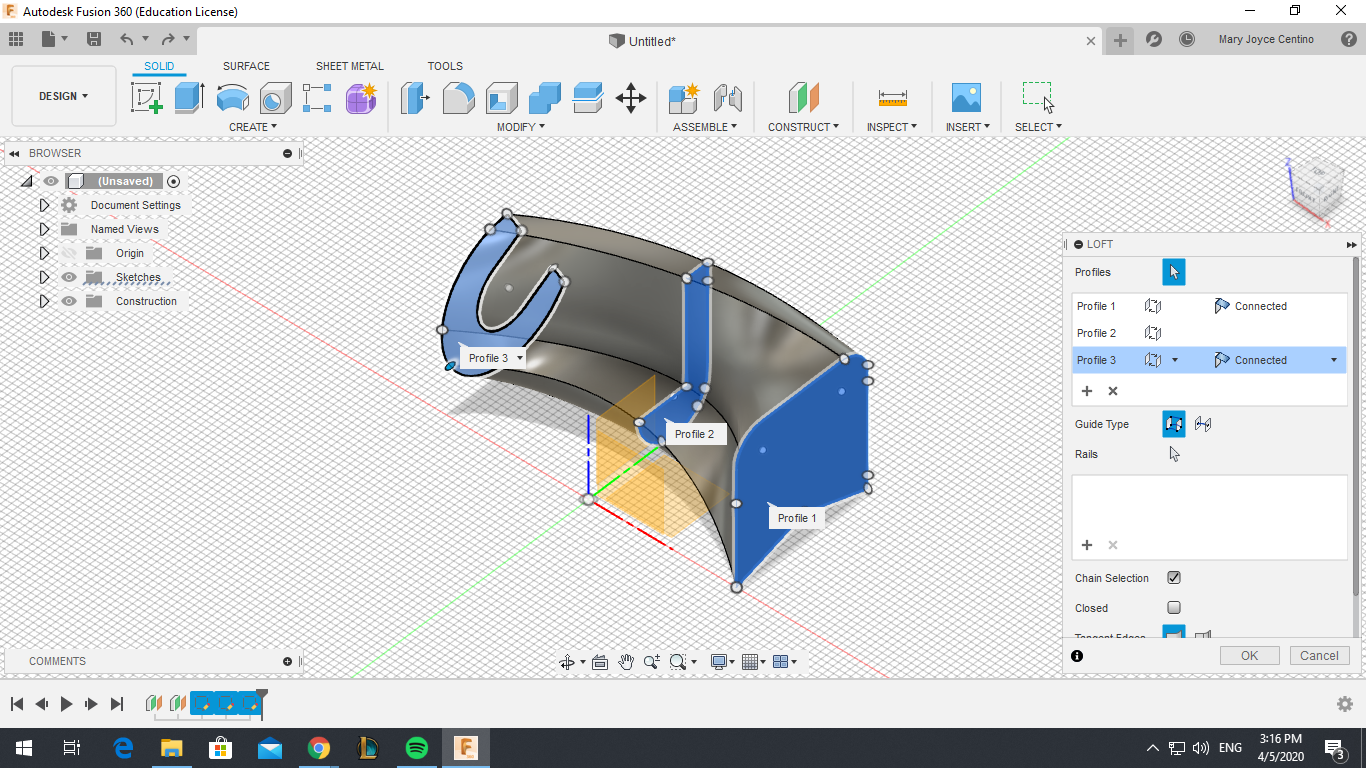Screen dimensions: 1366x768
Task: Activate the Move/Copy tool
Action: [x=631, y=98]
